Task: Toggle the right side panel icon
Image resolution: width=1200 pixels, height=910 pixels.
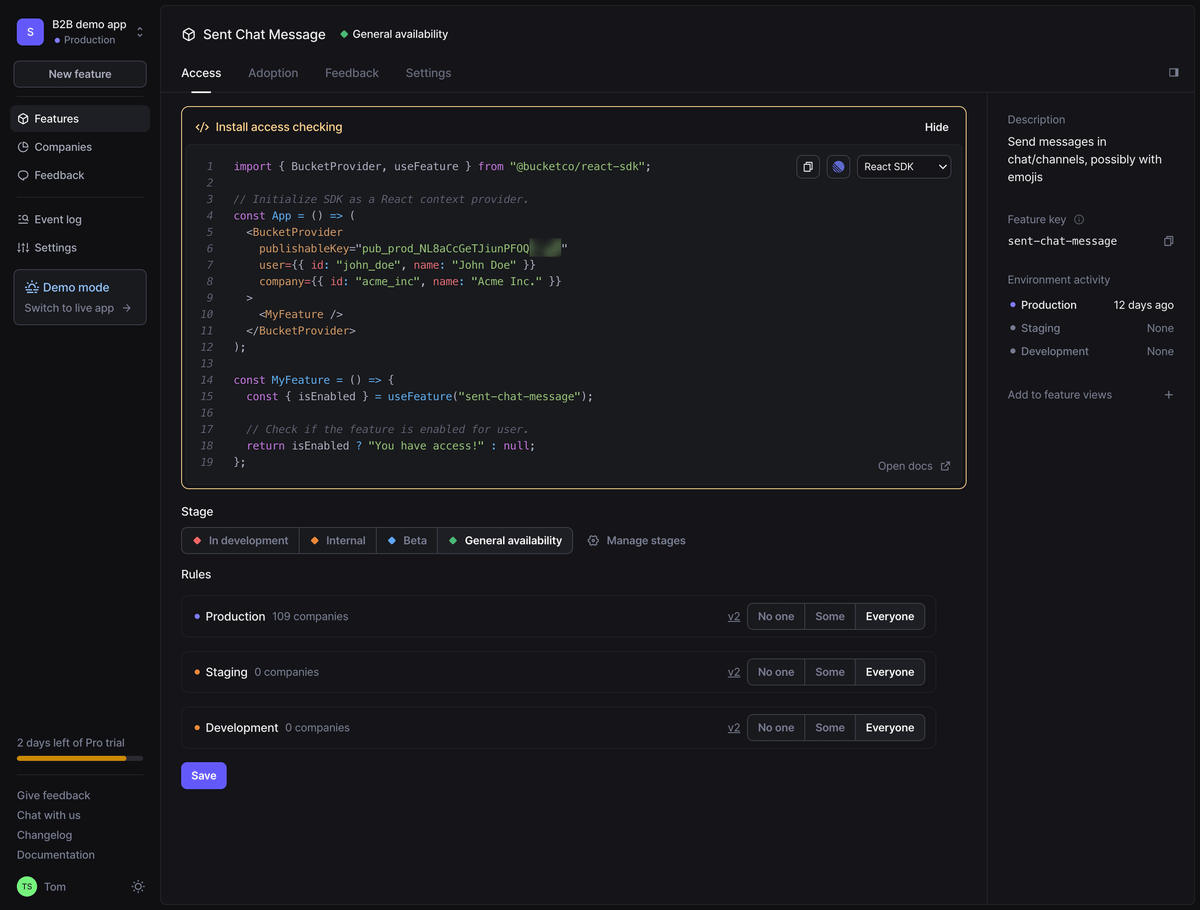Action: tap(1174, 73)
